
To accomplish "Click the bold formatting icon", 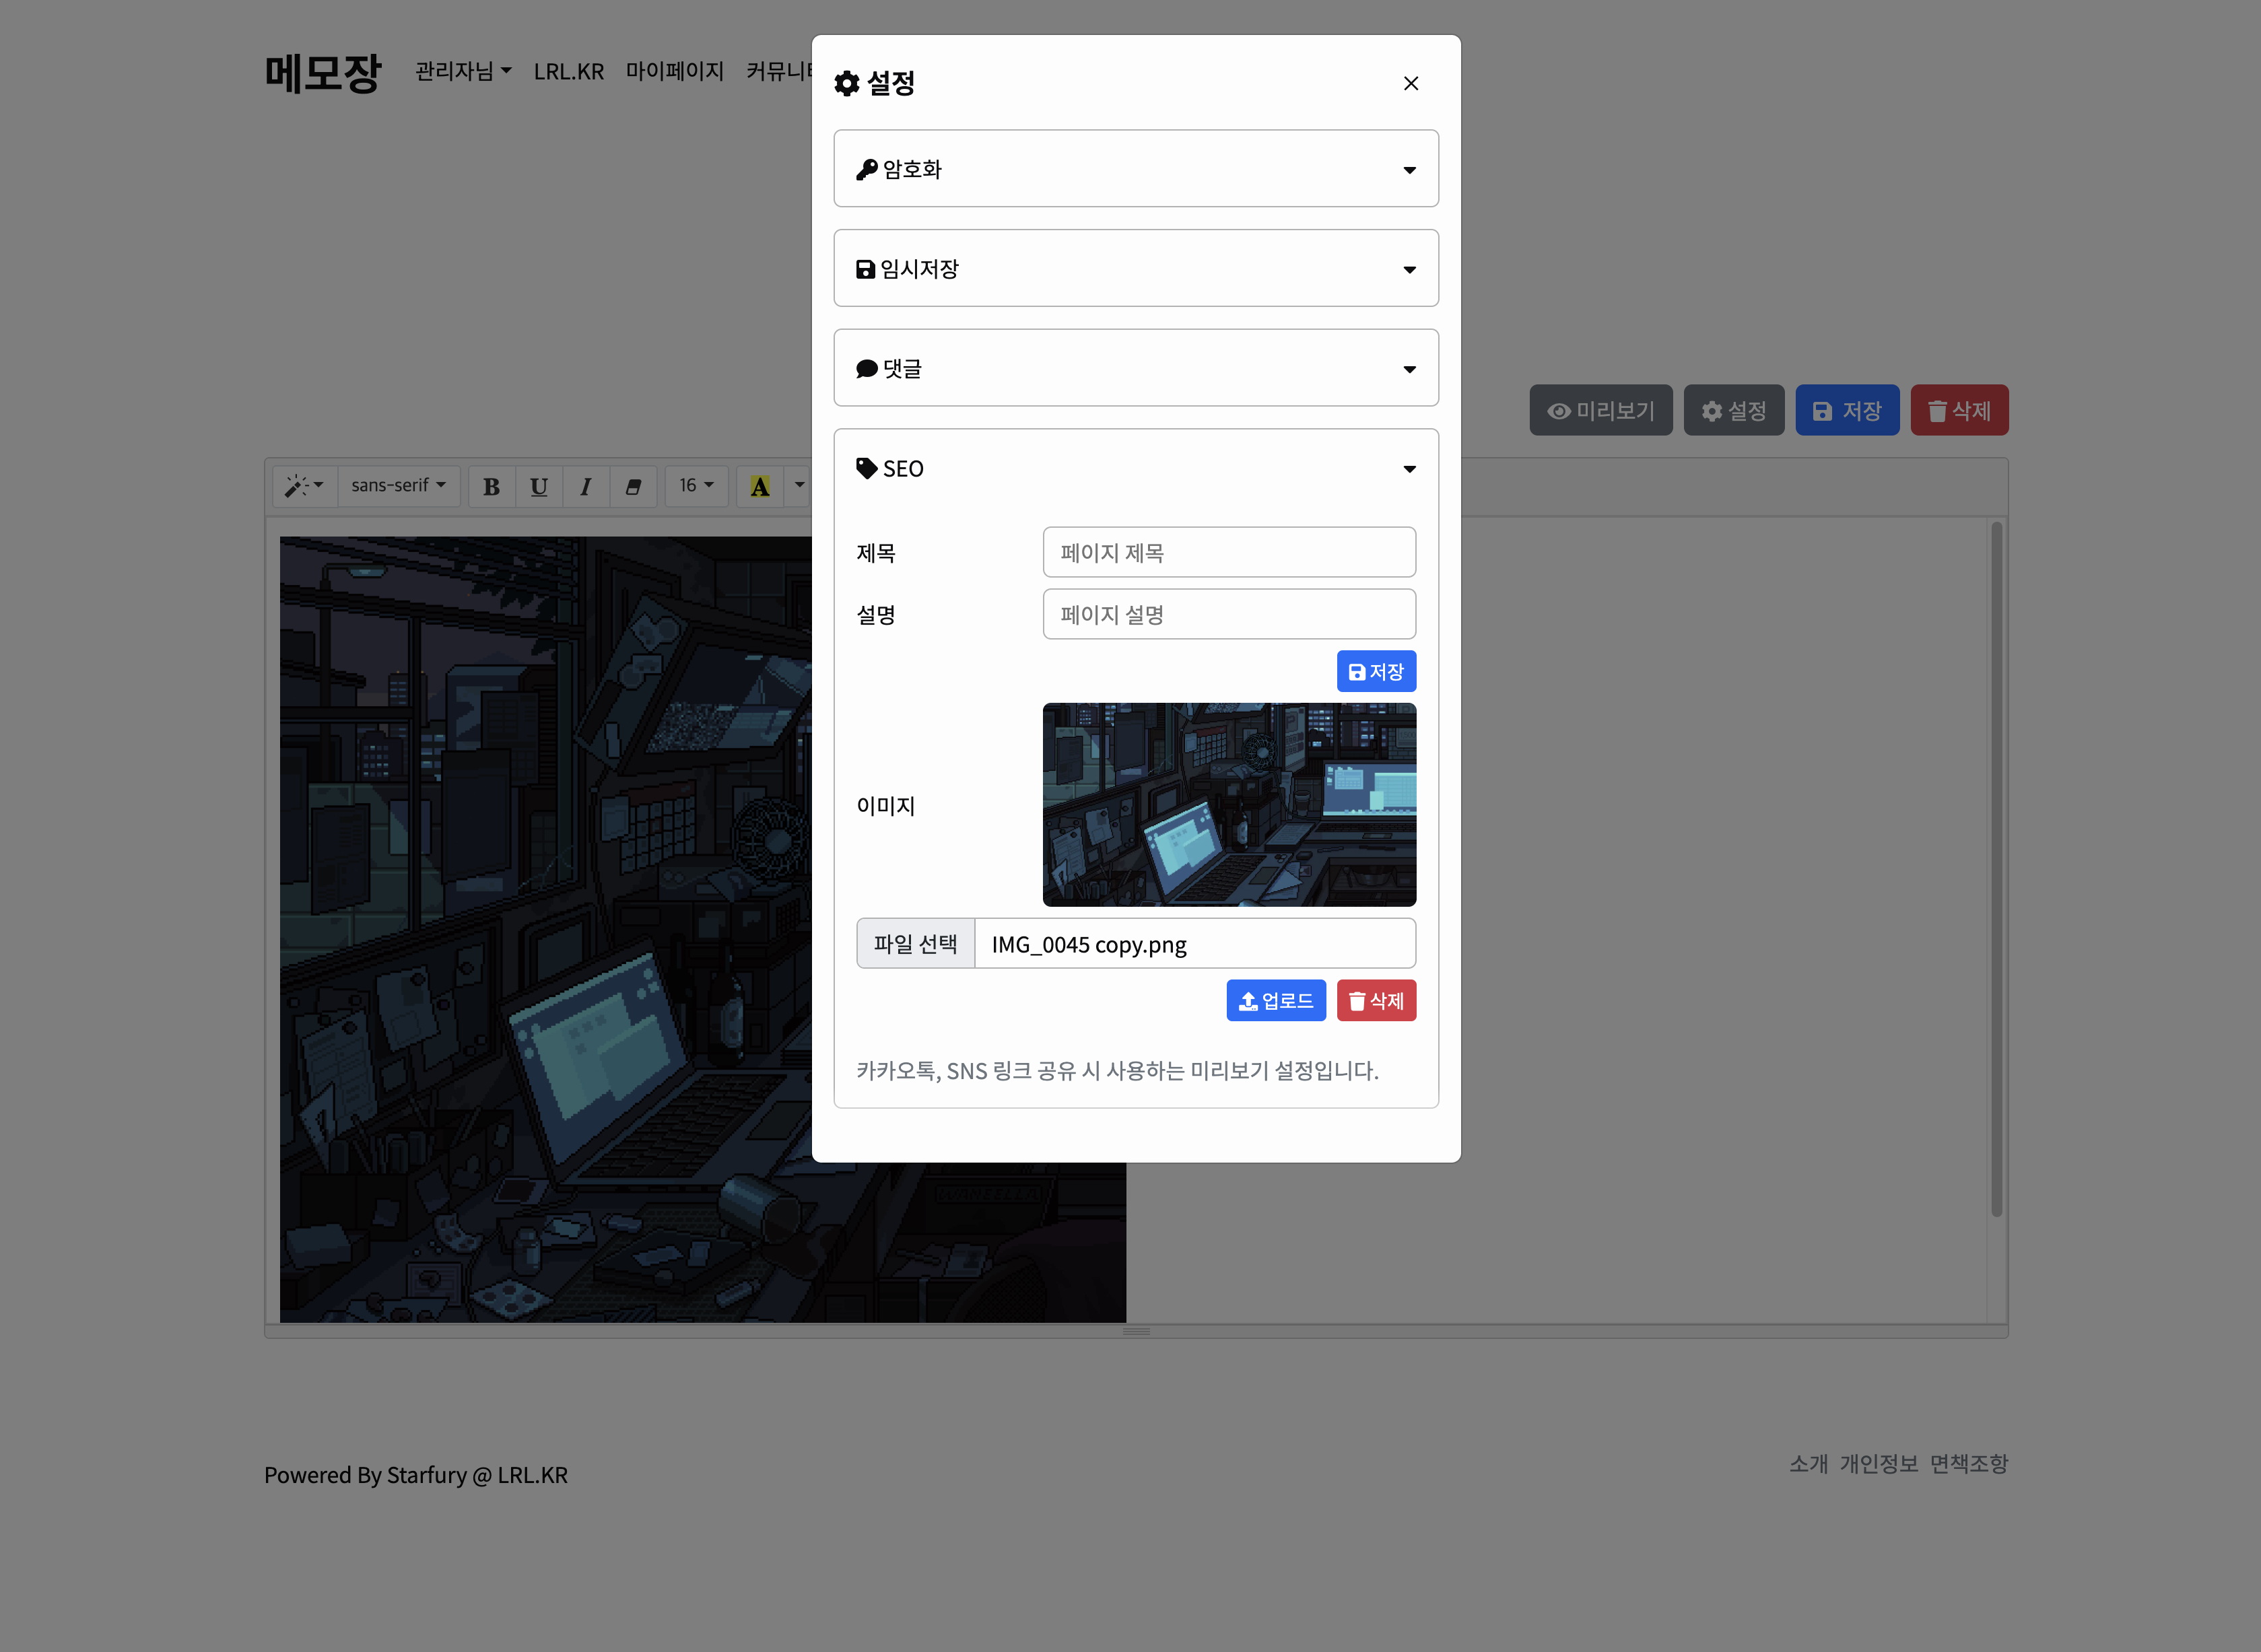I will 491,486.
